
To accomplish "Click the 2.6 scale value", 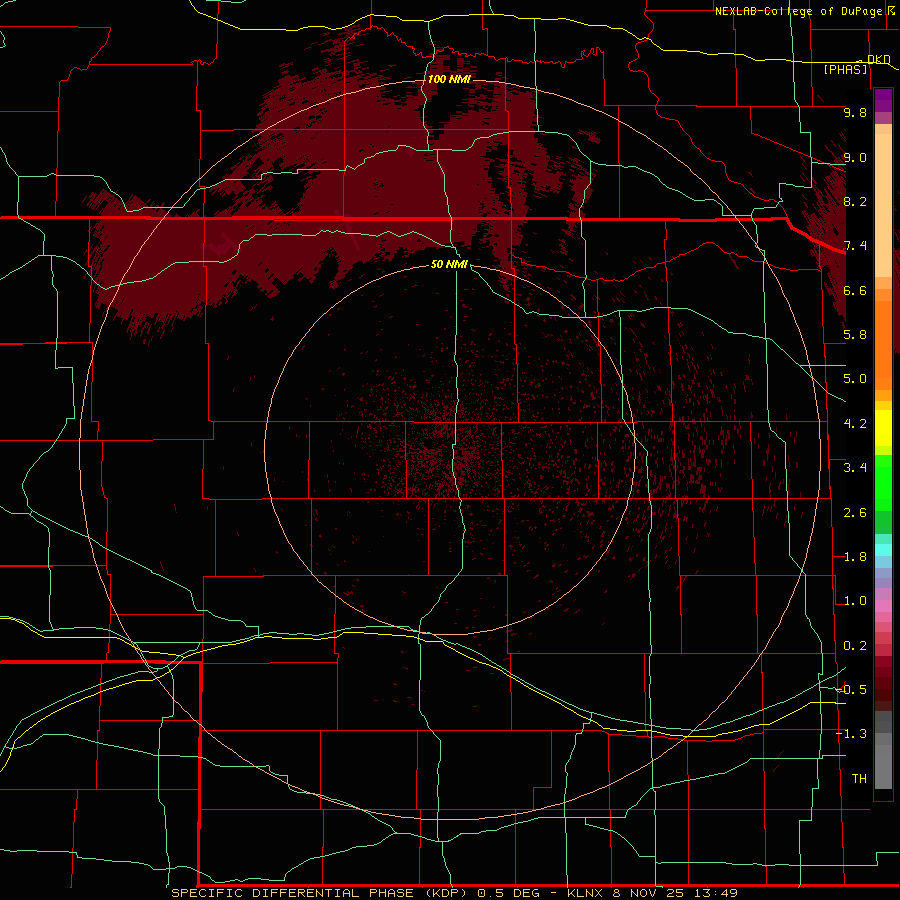I will pos(855,513).
